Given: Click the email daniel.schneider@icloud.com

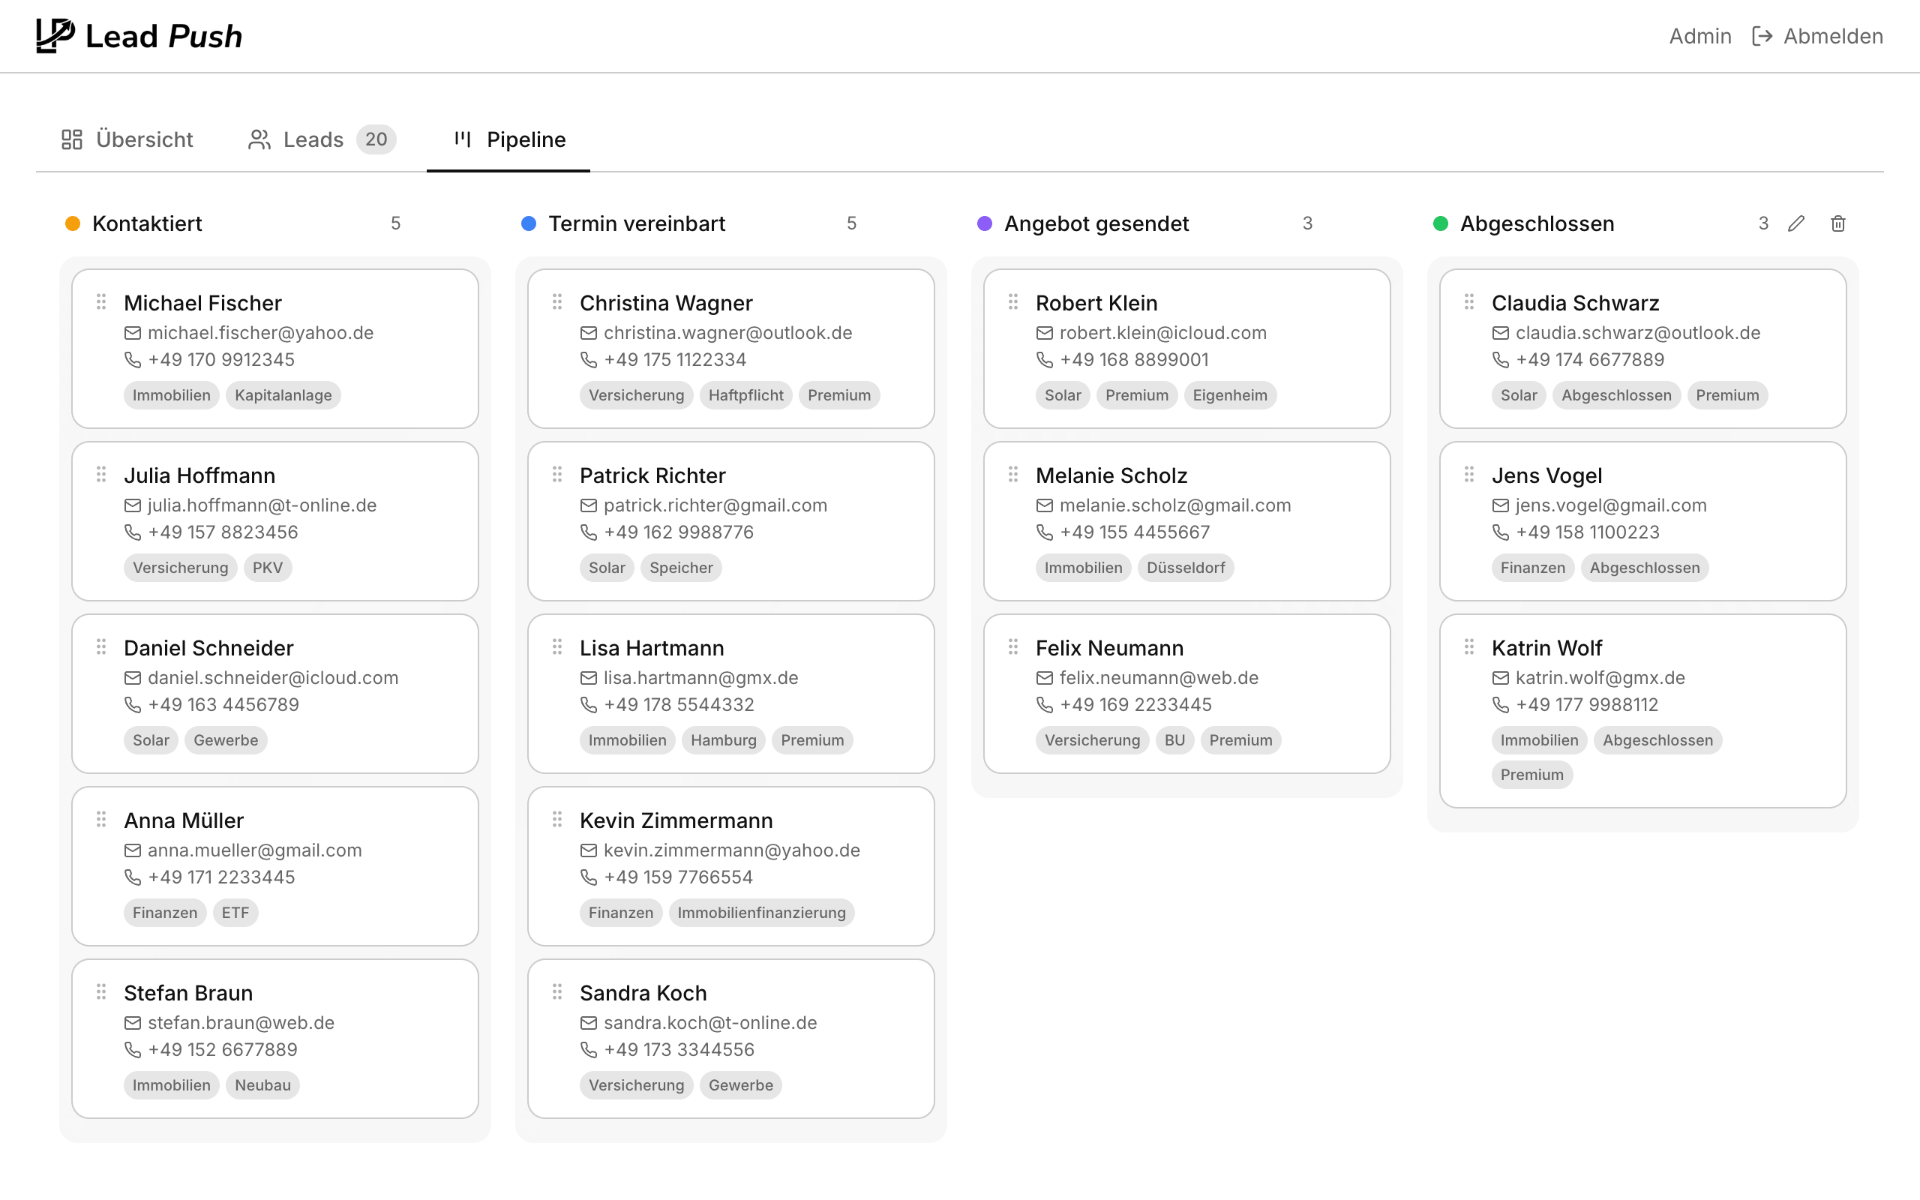Looking at the screenshot, I should click(273, 678).
